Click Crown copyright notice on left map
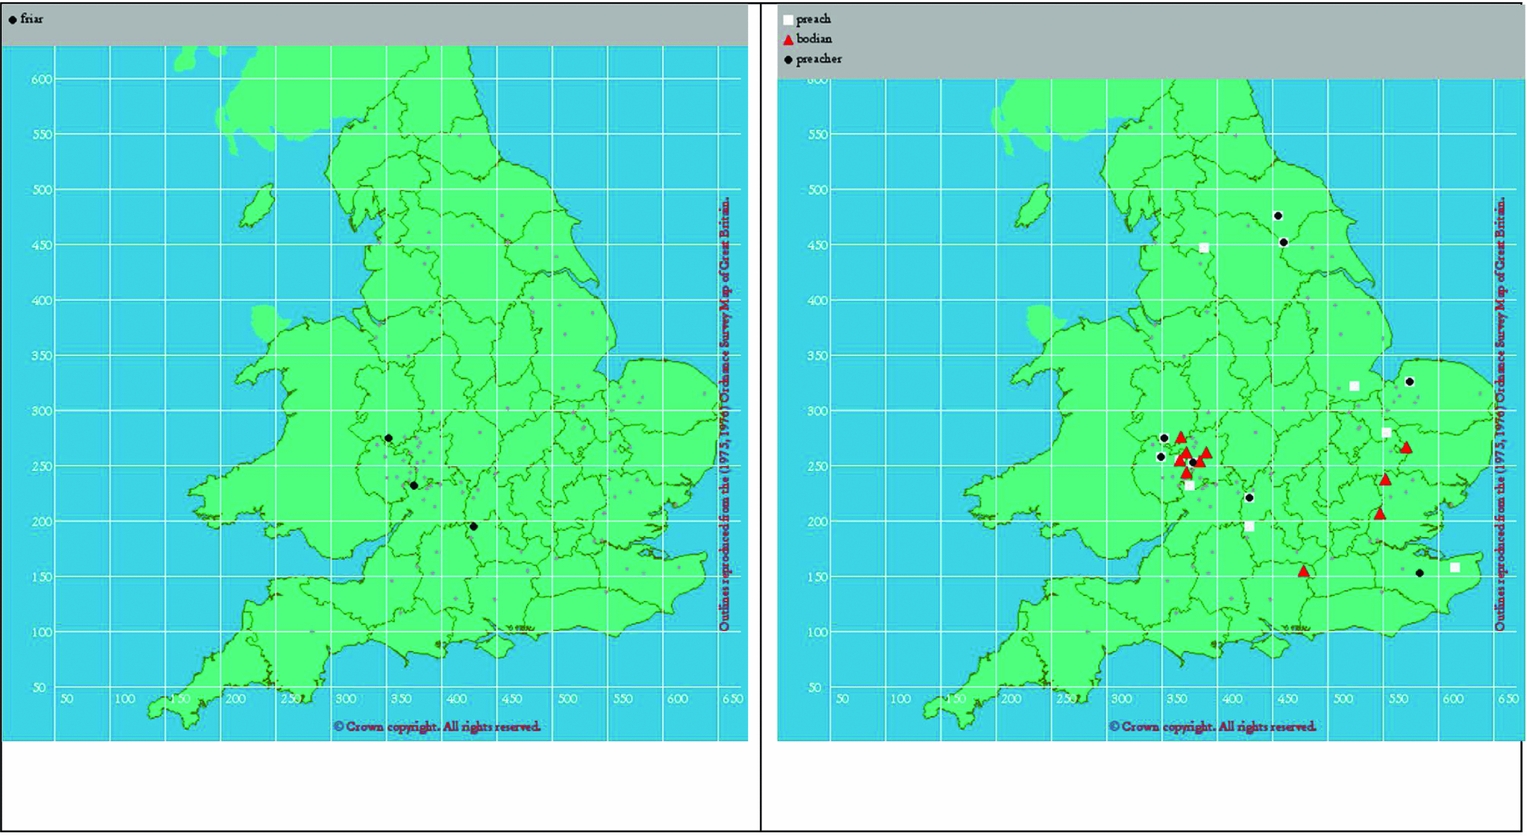 click(437, 727)
